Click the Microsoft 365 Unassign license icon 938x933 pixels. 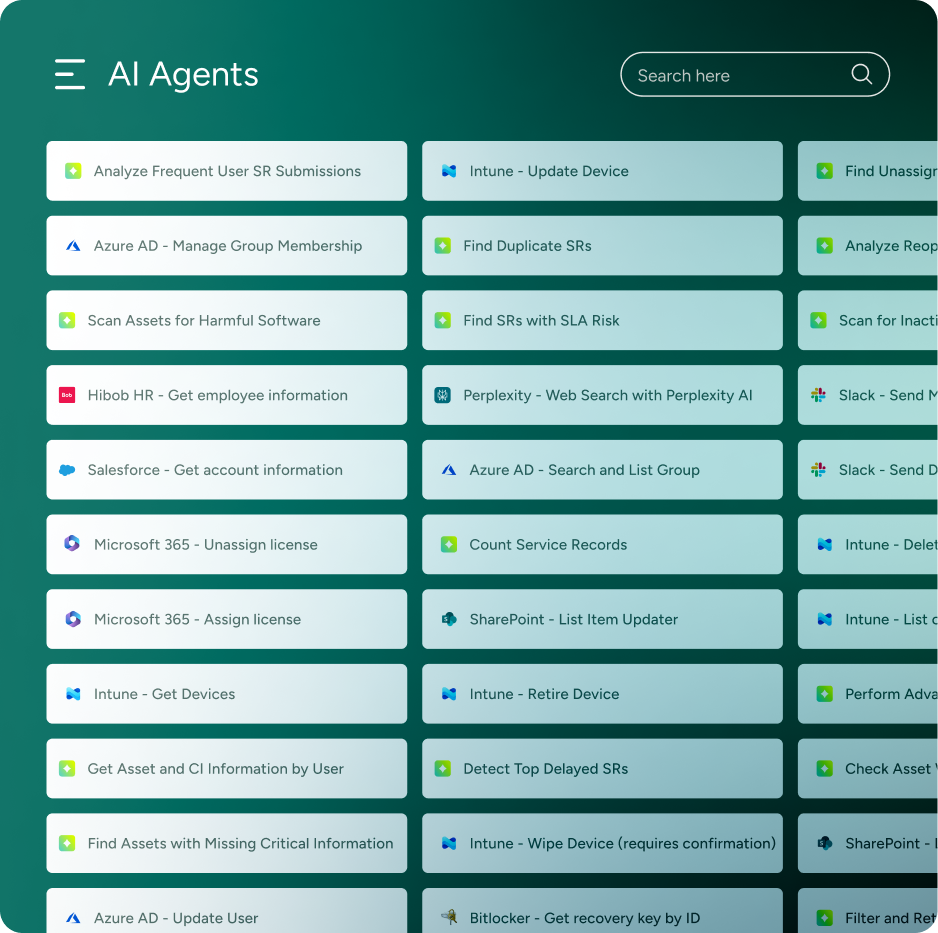(x=72, y=545)
